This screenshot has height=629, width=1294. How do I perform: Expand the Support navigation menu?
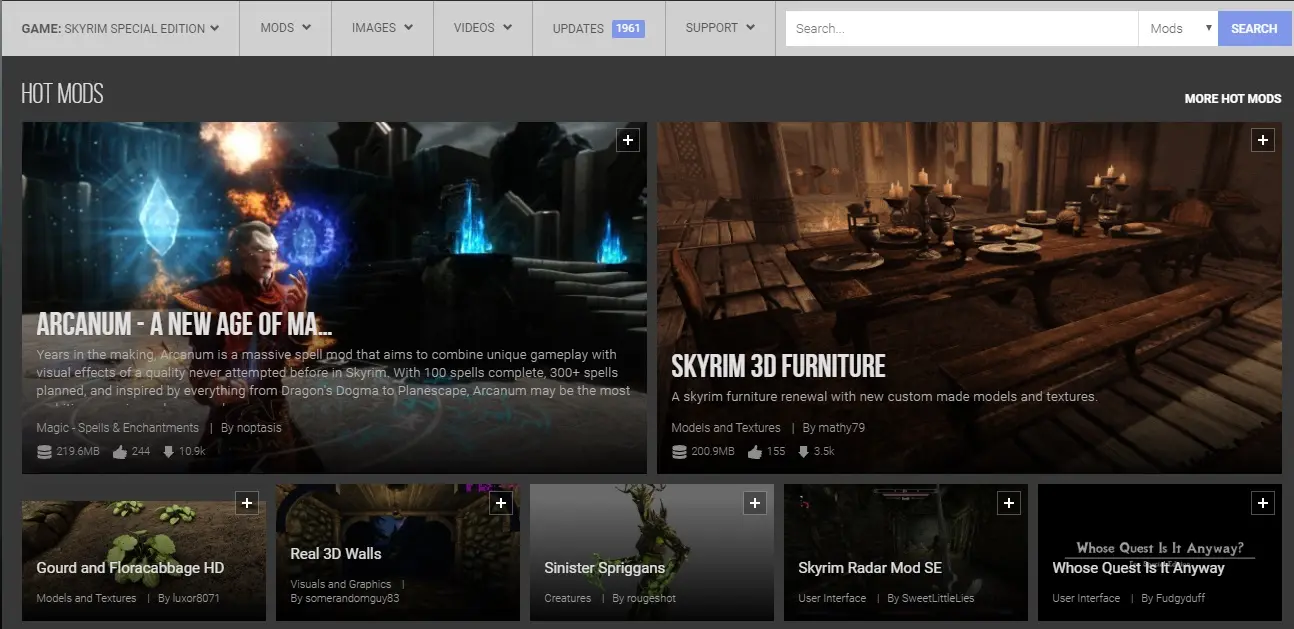tap(720, 28)
